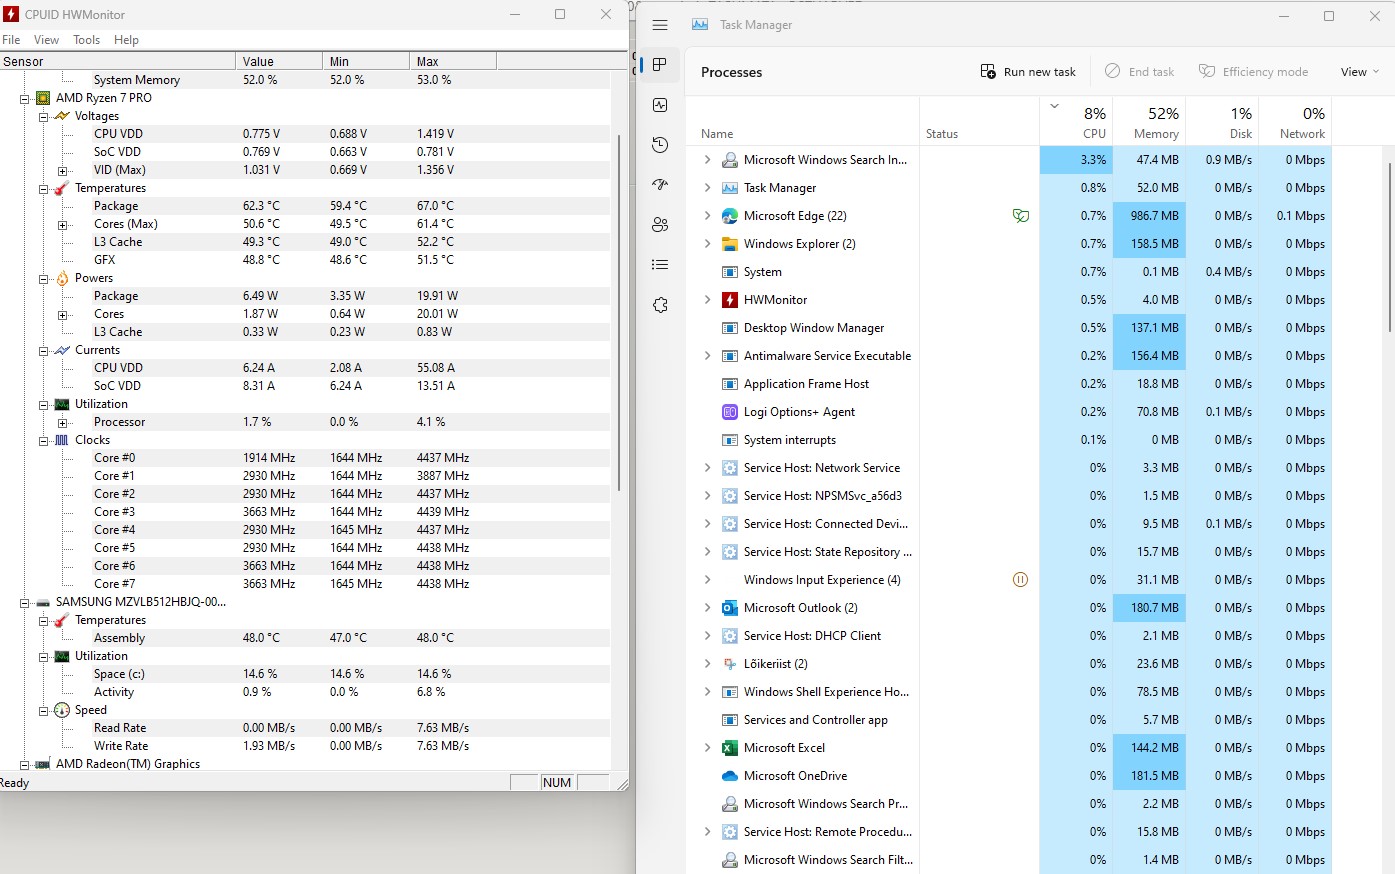Screen dimensions: 1395x874
Task: Click efficiency mode leaf icon on Edge row
Action: (1020, 216)
